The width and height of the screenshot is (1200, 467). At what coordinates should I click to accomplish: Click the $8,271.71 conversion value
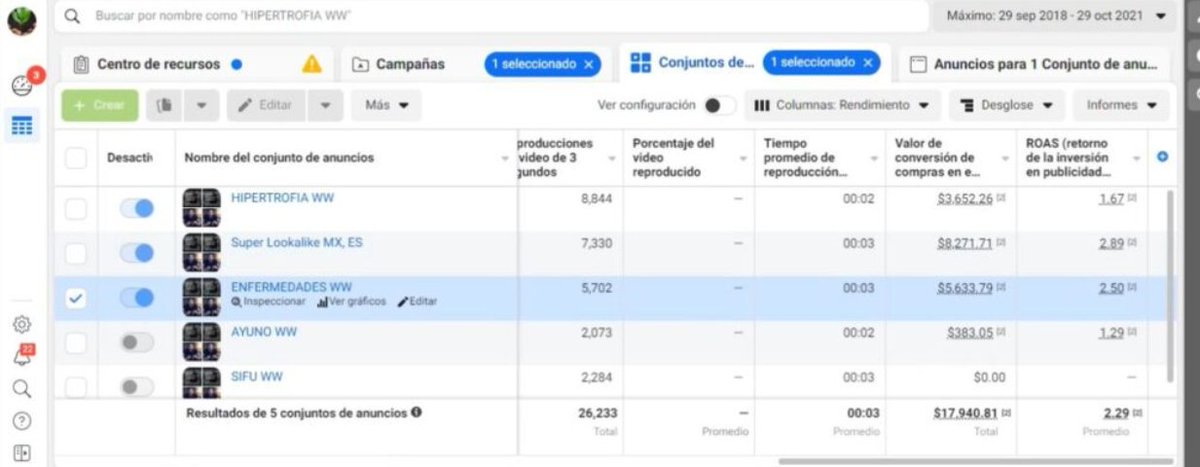tap(965, 243)
